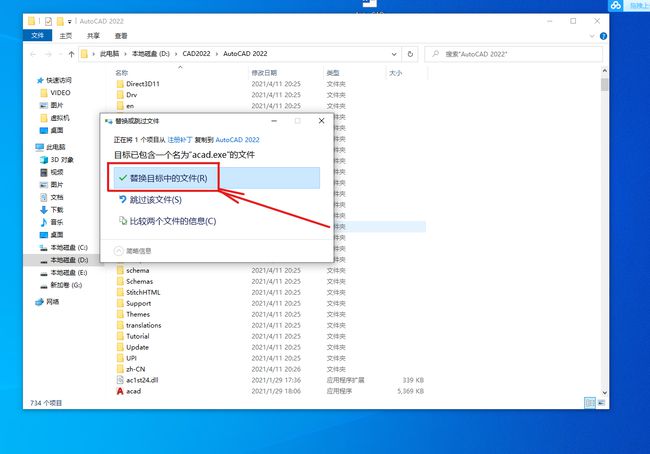Open 网络 in navigation pane

[x=47, y=301]
